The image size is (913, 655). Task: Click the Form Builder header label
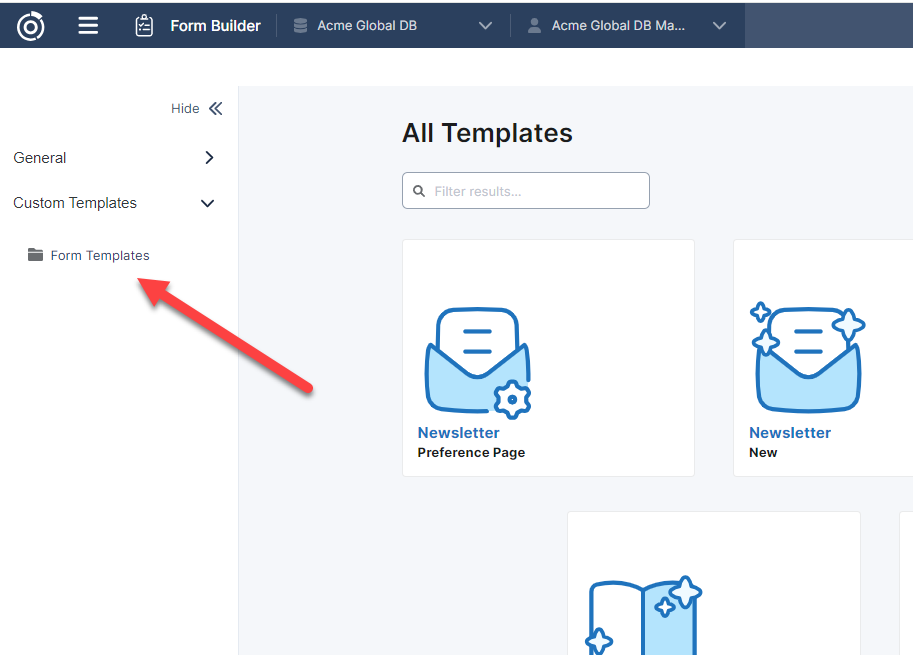(215, 26)
